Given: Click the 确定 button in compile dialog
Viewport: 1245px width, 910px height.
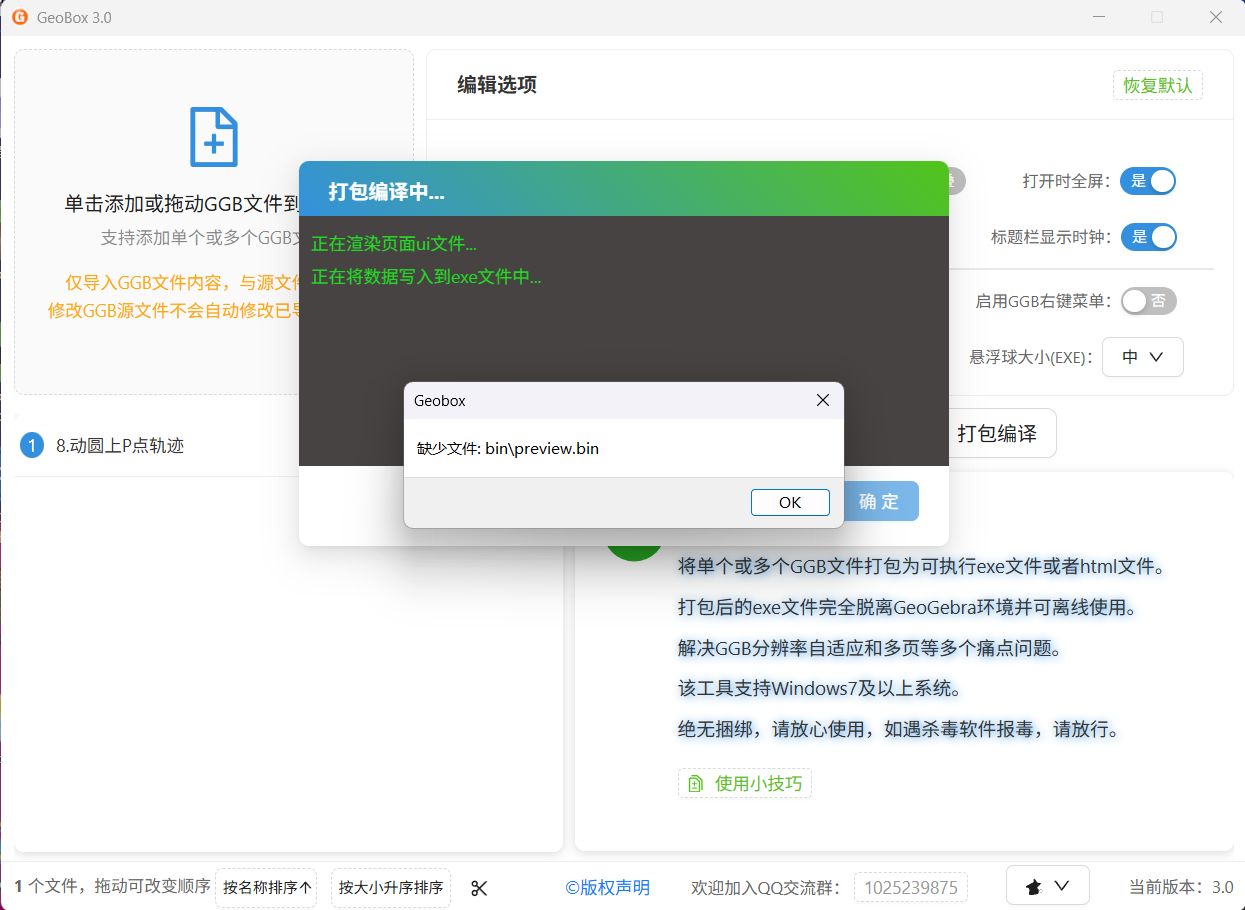Looking at the screenshot, I should (x=879, y=502).
